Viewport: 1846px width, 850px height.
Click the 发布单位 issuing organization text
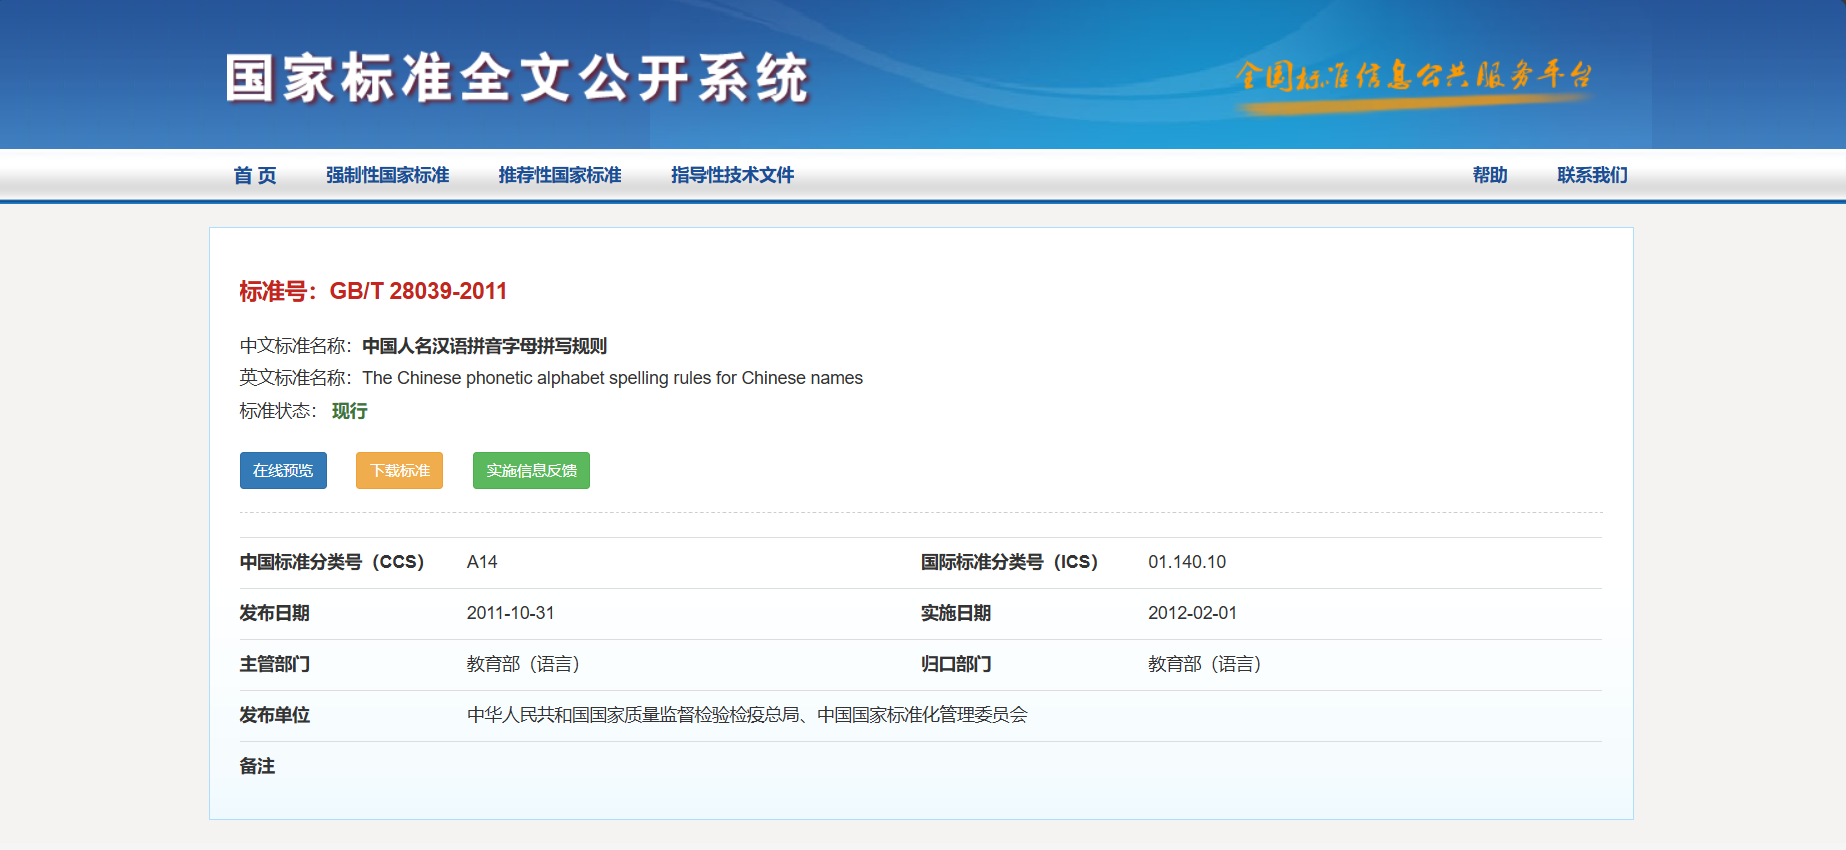pyautogui.click(x=747, y=715)
